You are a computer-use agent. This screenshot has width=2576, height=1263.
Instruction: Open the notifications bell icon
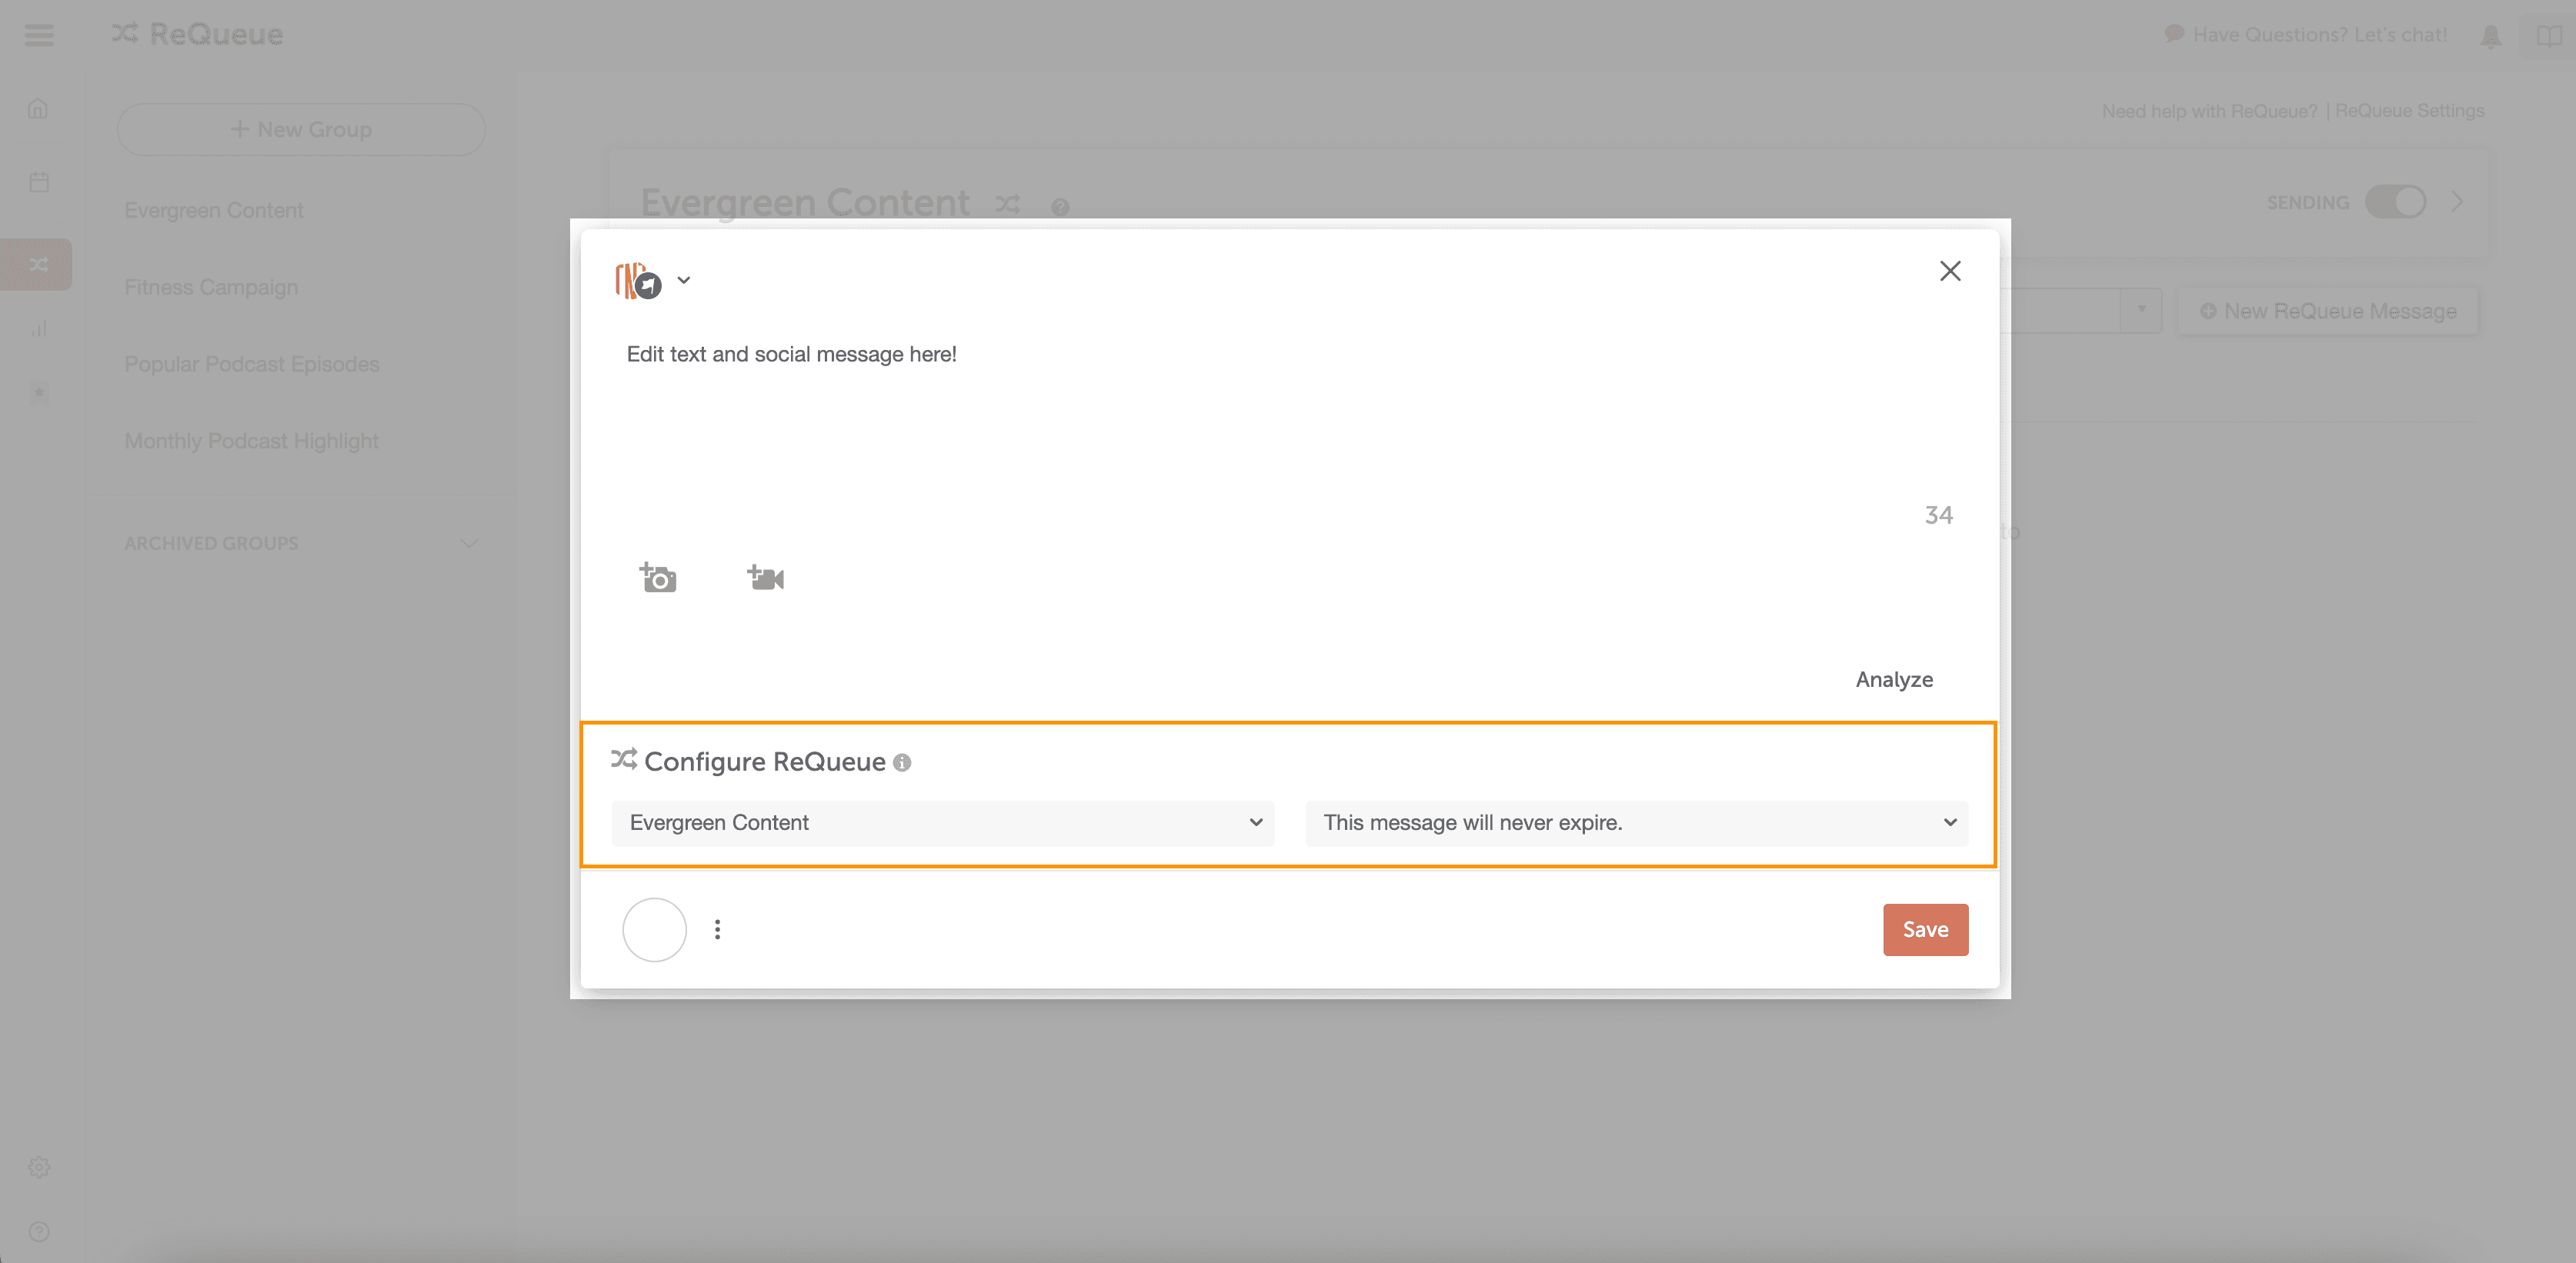coord(2490,37)
